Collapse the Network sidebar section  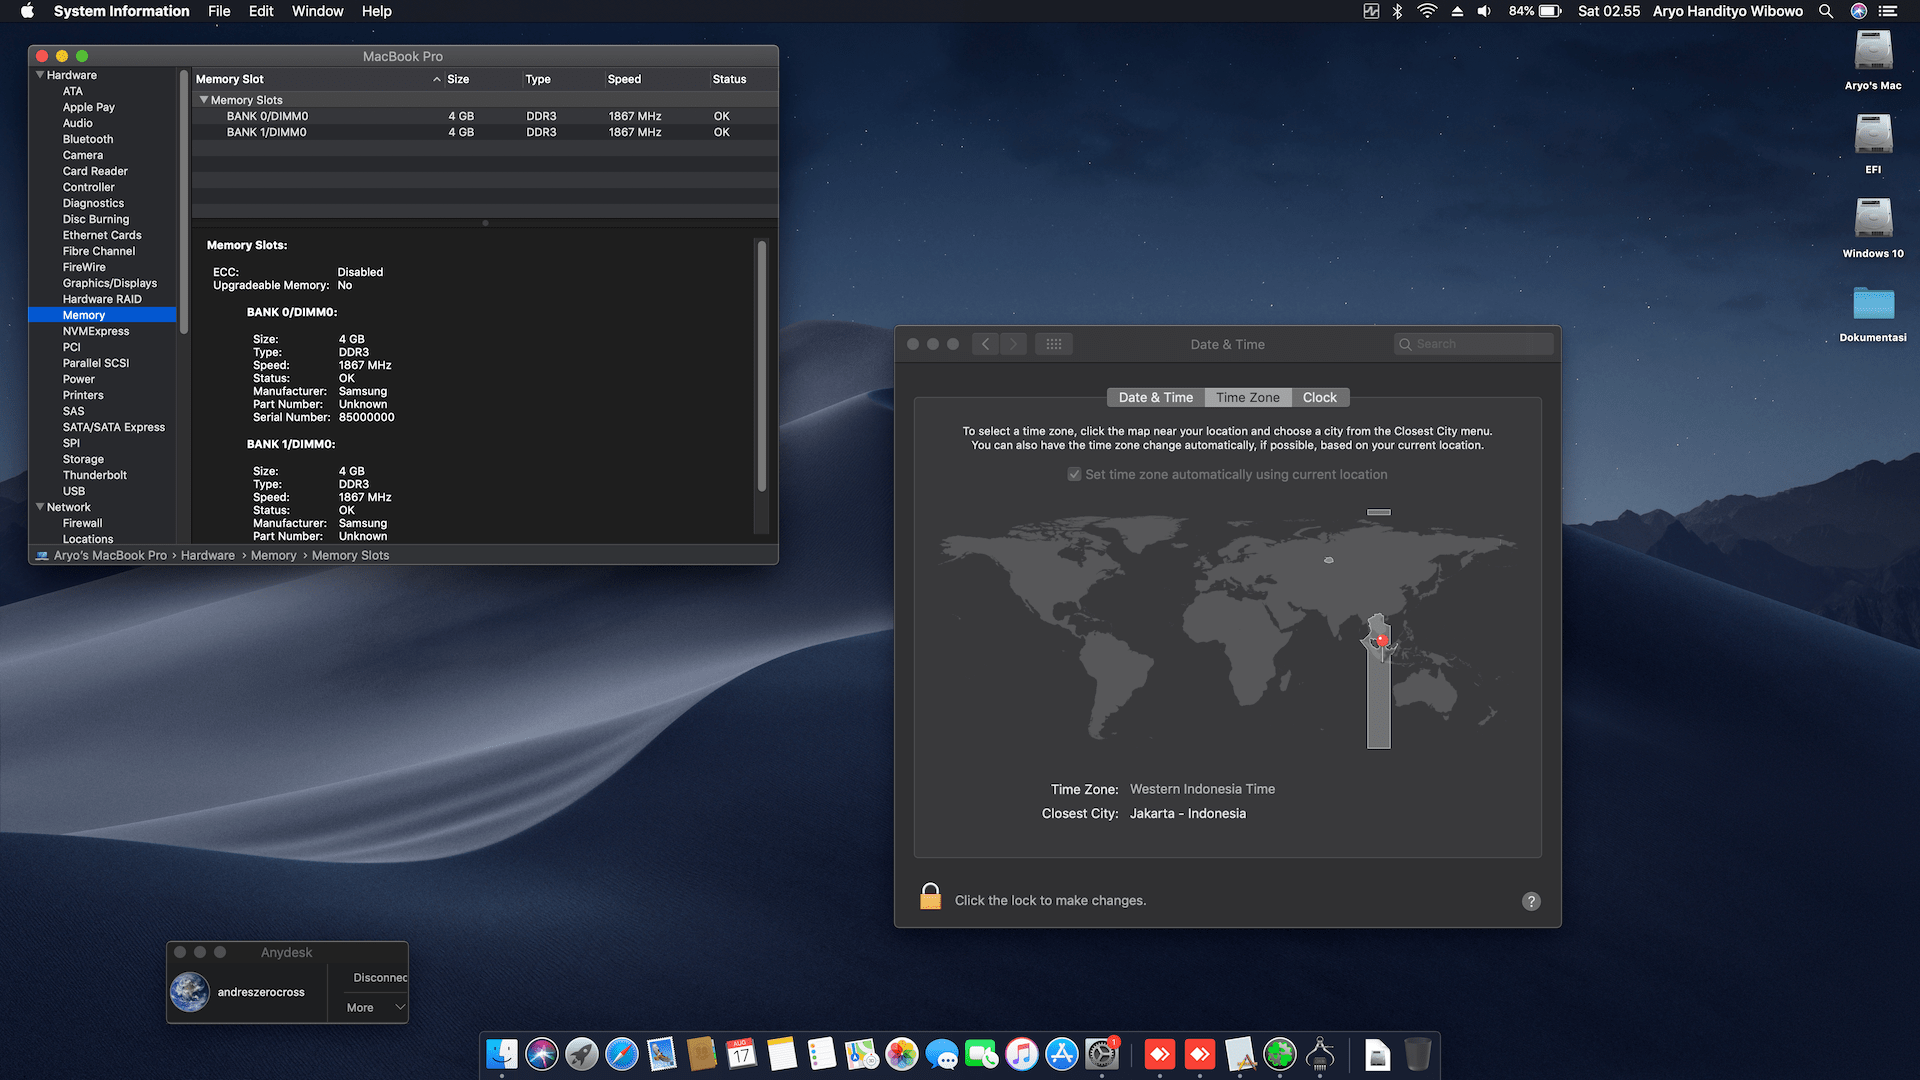pos(40,507)
